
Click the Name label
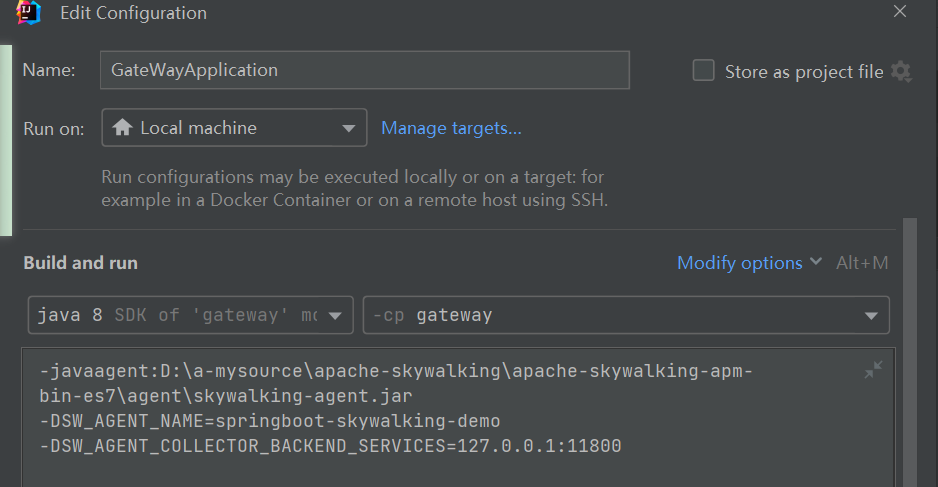click(49, 70)
